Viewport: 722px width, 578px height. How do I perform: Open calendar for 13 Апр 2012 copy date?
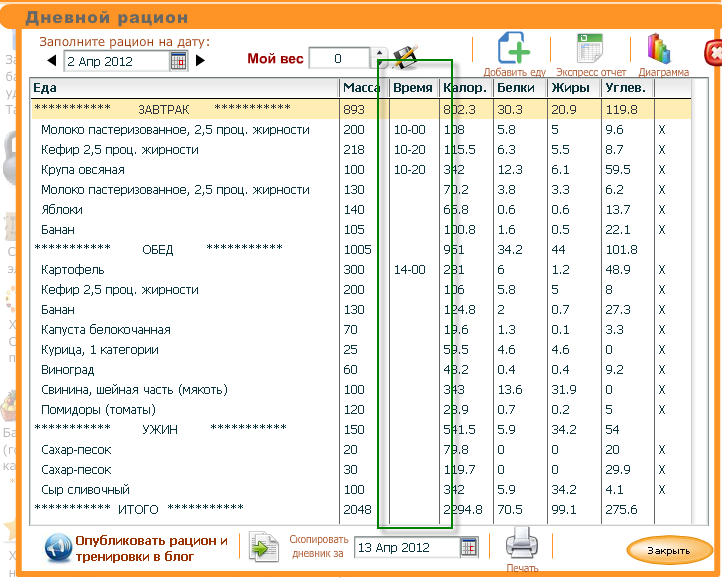click(469, 548)
